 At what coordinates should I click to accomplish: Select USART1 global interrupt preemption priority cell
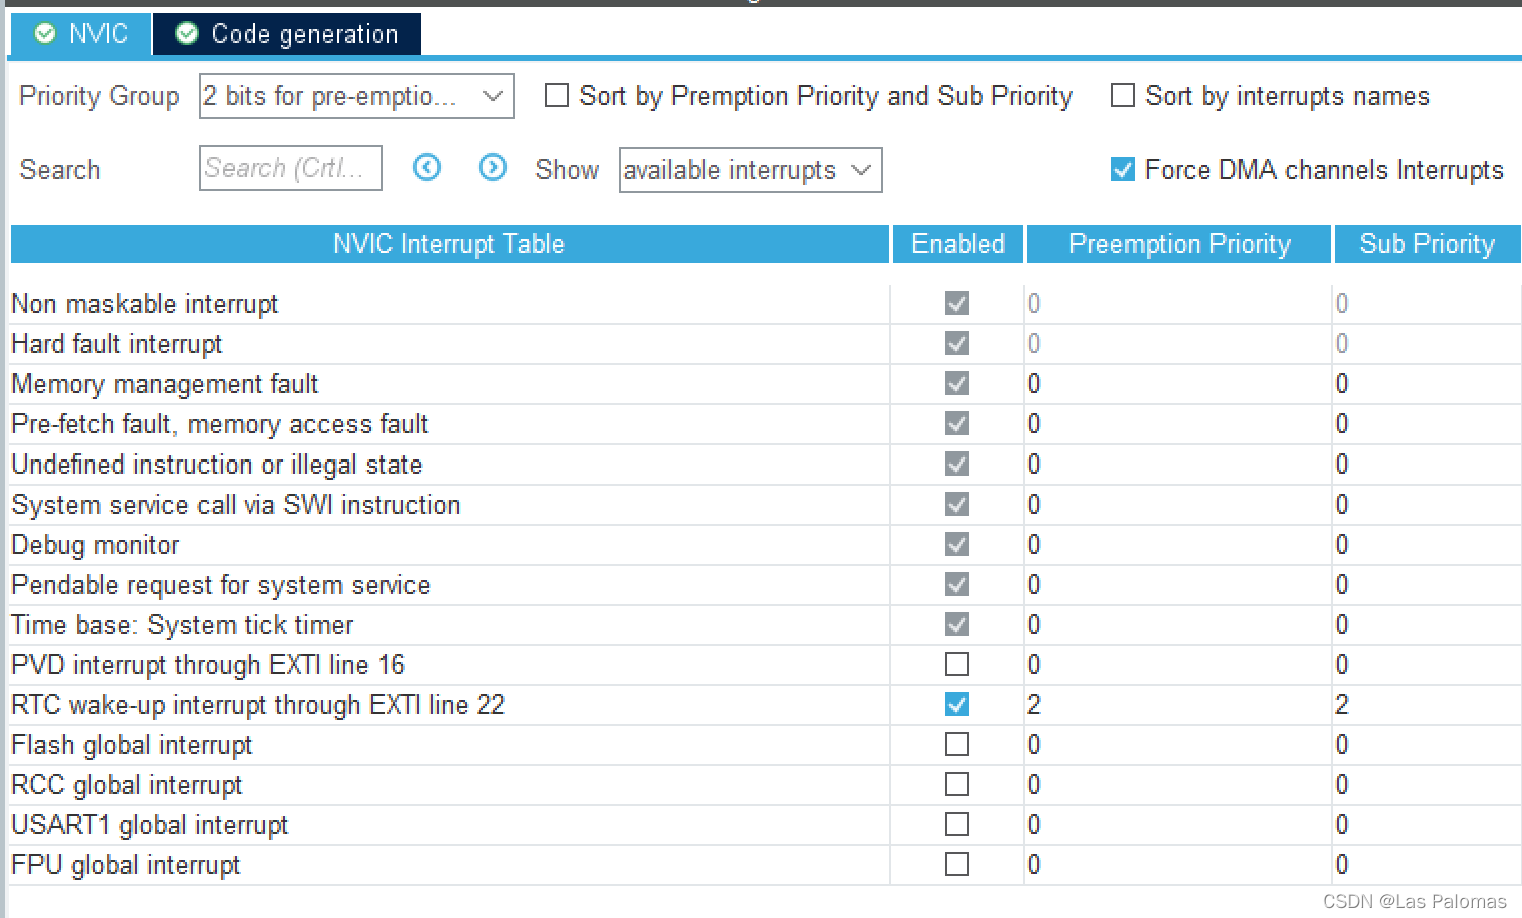1178,825
